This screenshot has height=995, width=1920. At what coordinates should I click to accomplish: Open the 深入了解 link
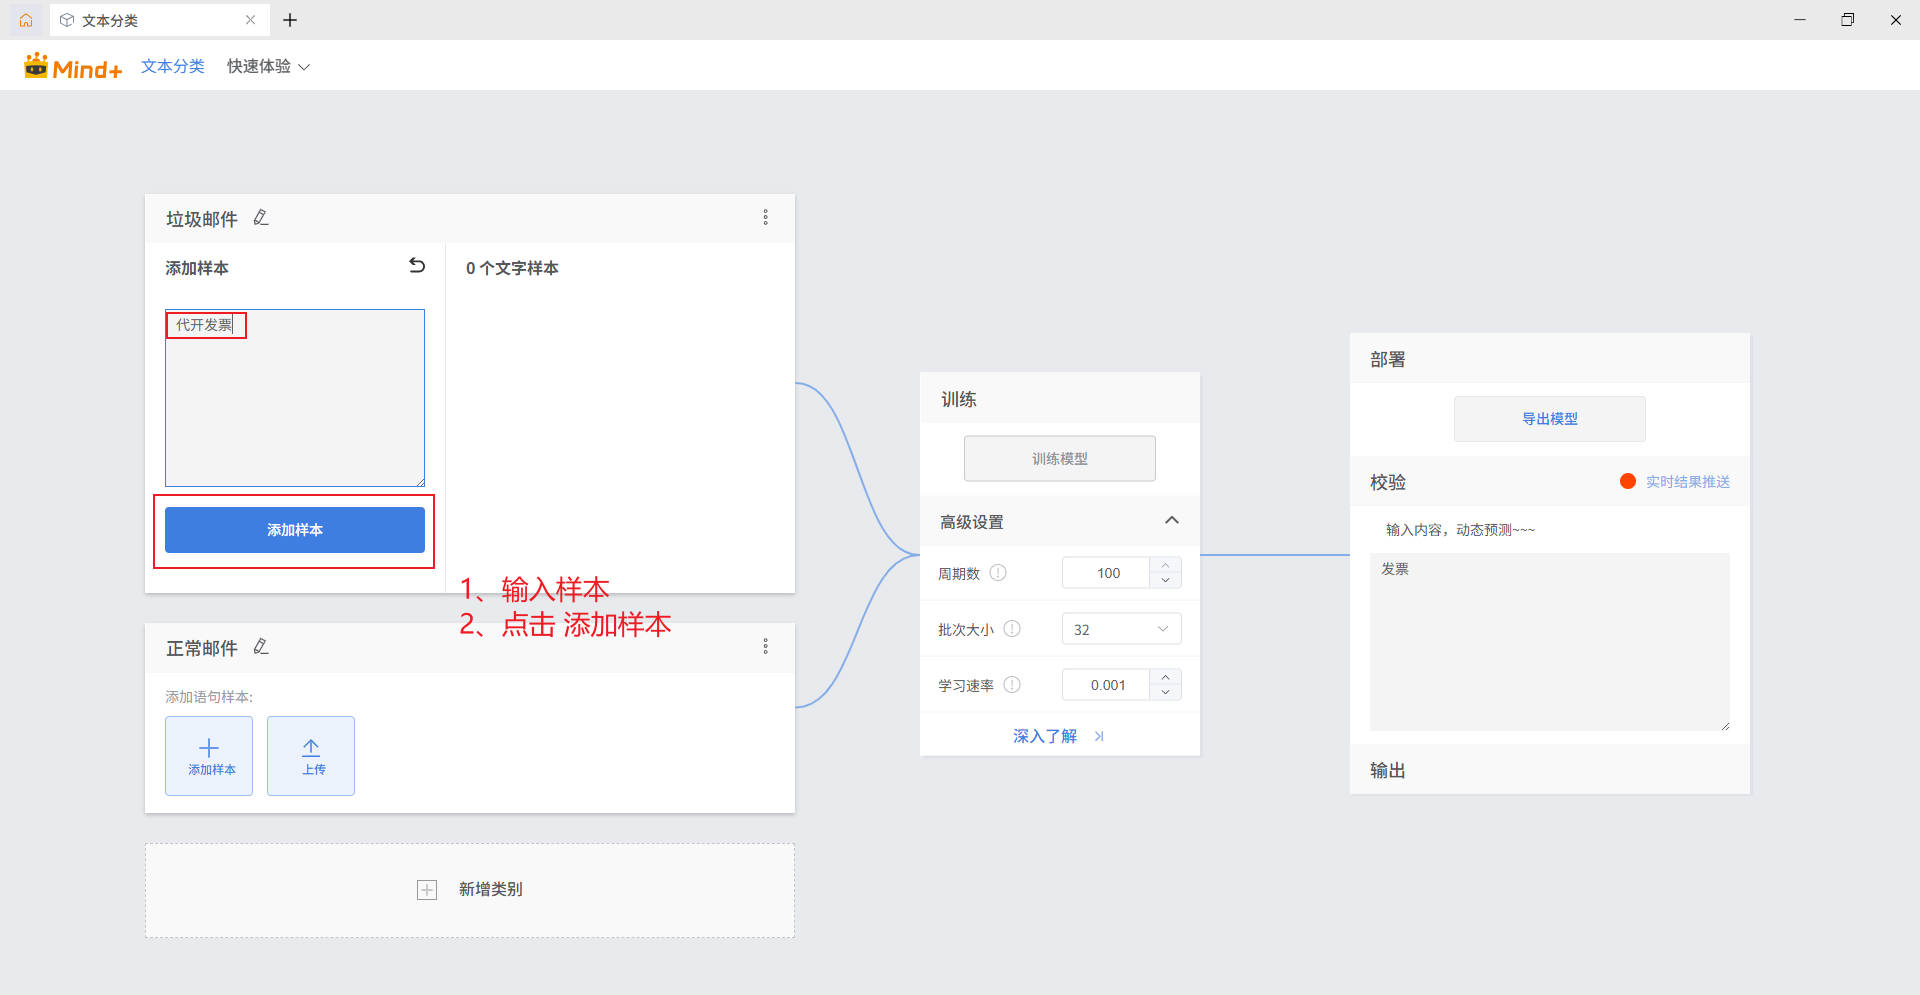pyautogui.click(x=1045, y=736)
